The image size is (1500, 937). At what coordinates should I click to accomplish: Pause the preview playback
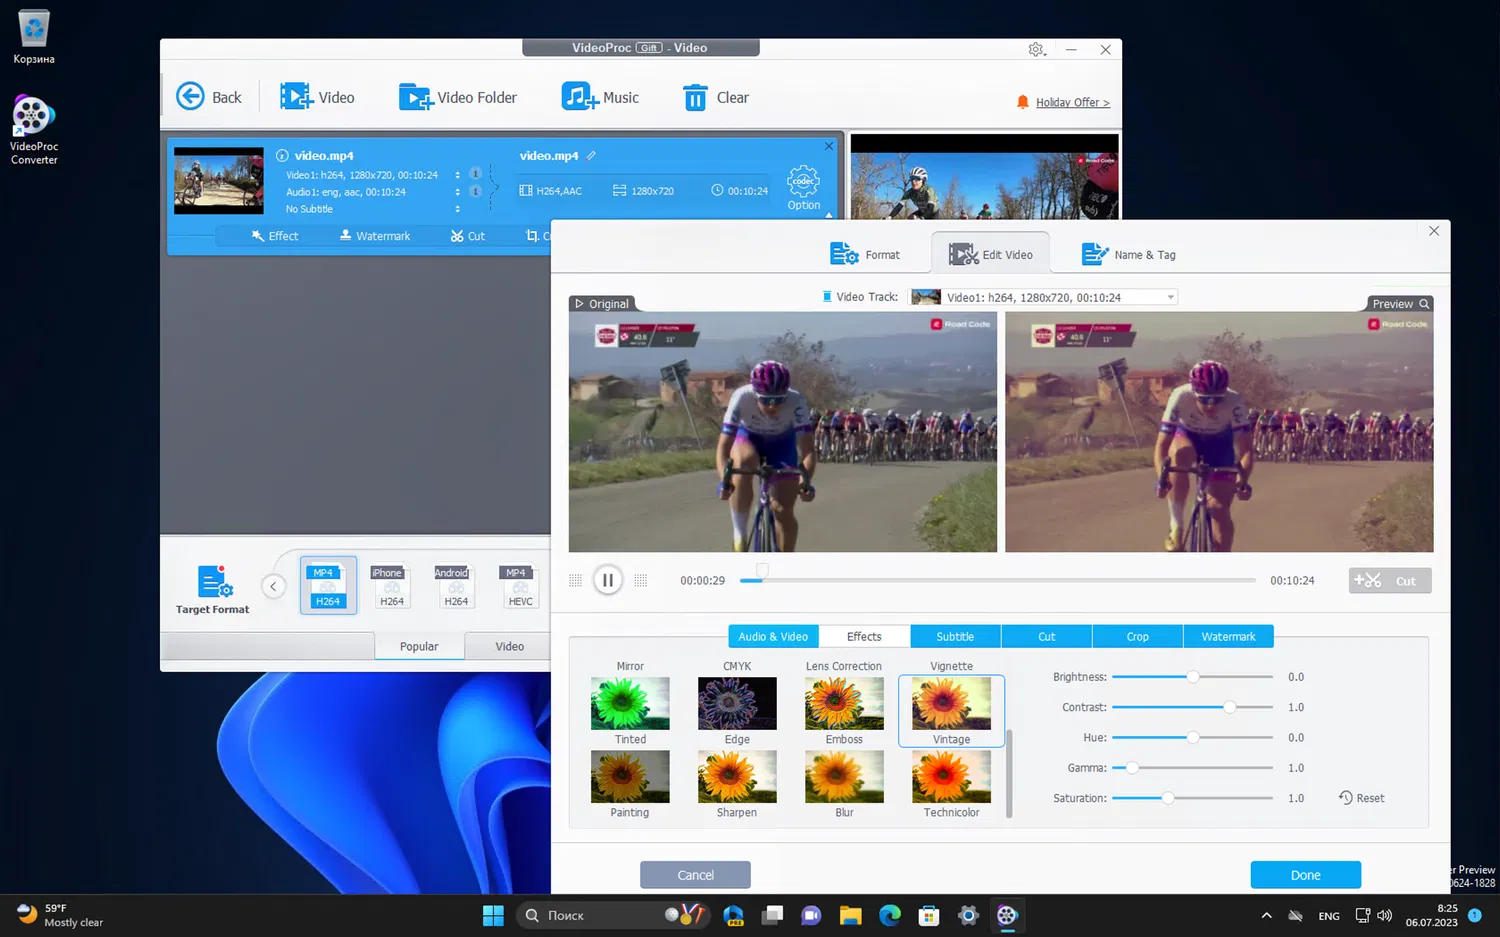[607, 579]
